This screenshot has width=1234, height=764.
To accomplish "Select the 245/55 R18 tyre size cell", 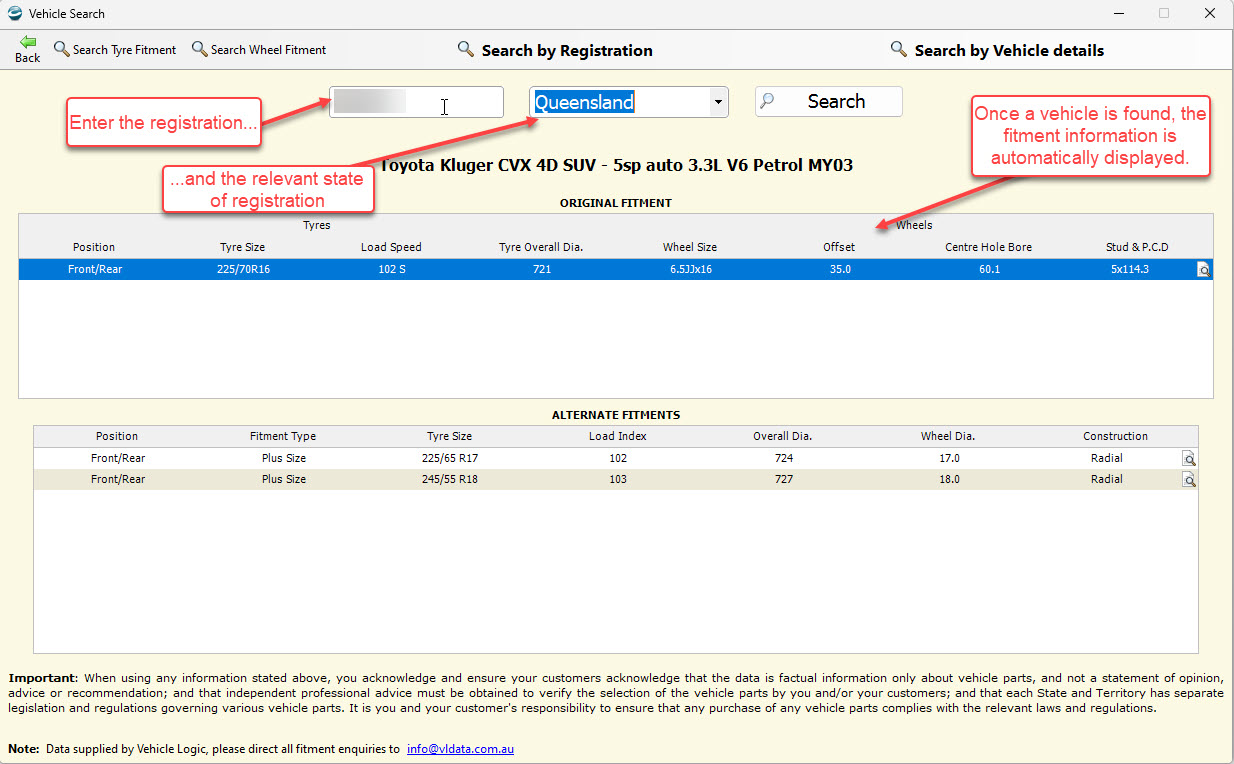I will 449,479.
